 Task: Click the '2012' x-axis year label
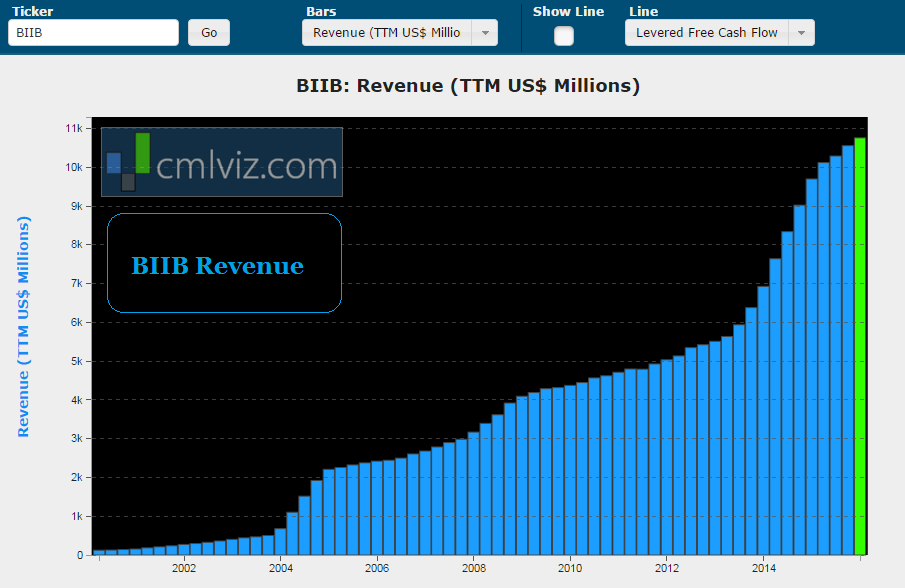667,568
